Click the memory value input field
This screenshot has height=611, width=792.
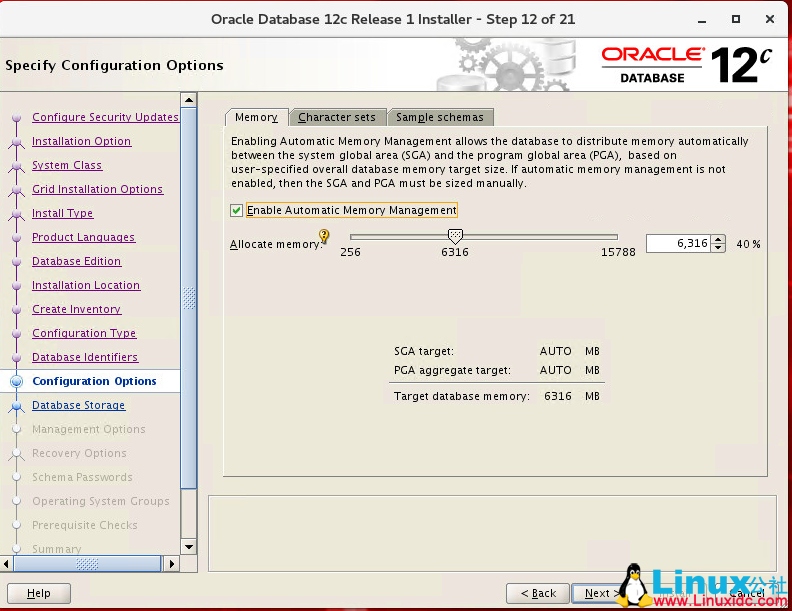678,243
